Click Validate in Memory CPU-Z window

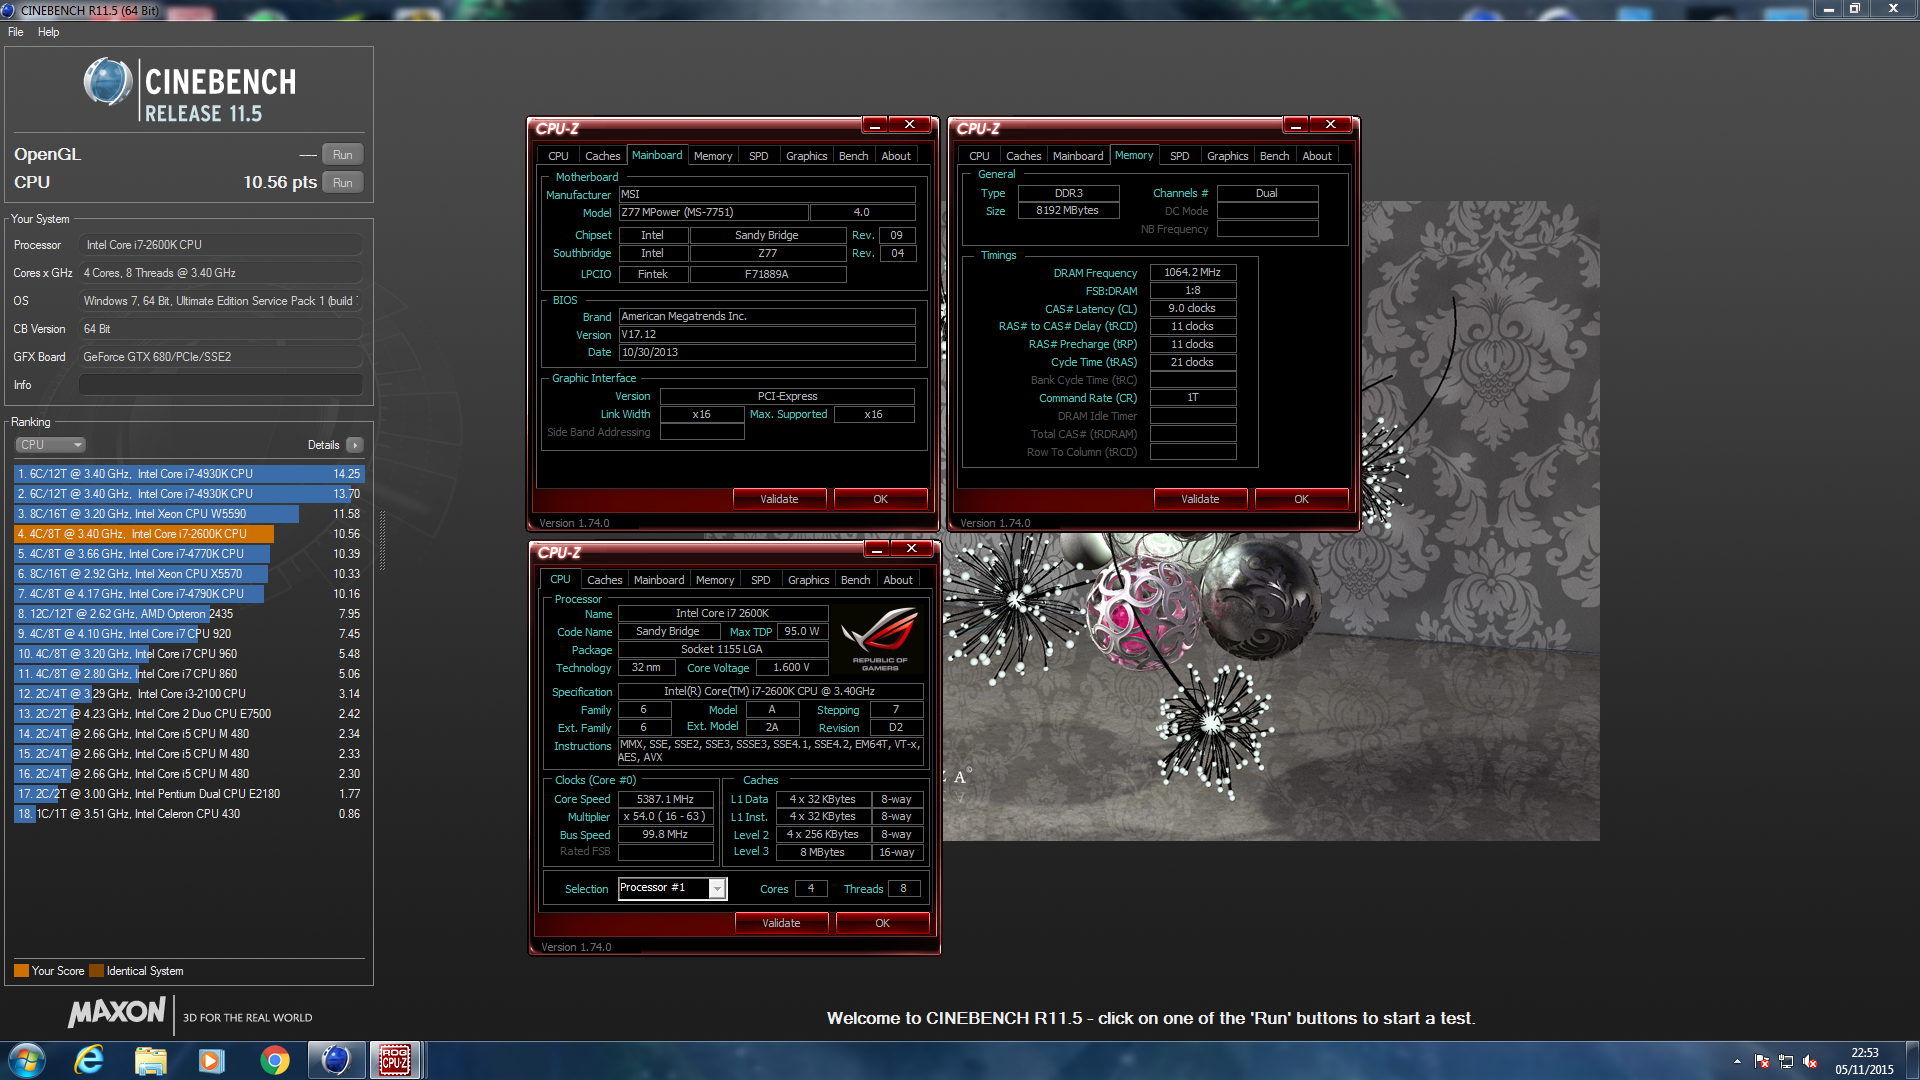coord(1200,499)
